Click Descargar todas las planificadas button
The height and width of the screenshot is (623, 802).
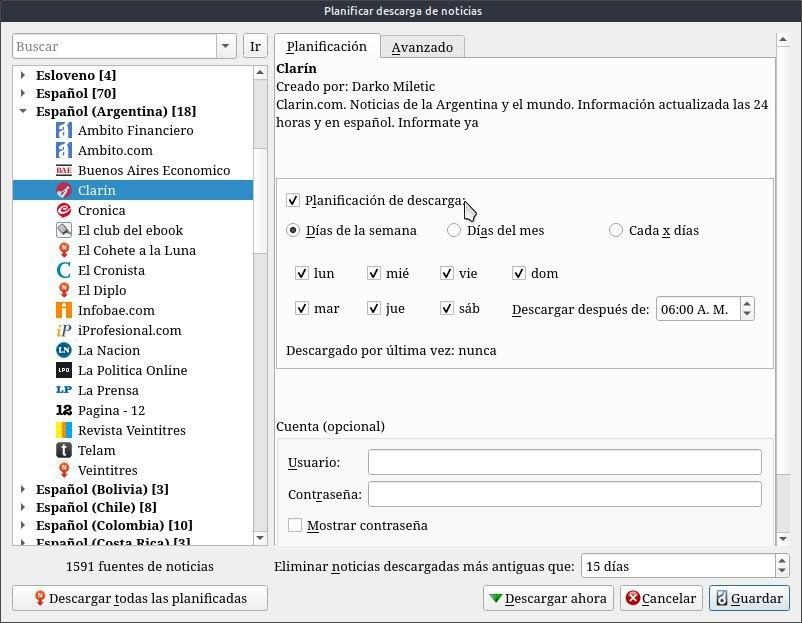(x=140, y=598)
